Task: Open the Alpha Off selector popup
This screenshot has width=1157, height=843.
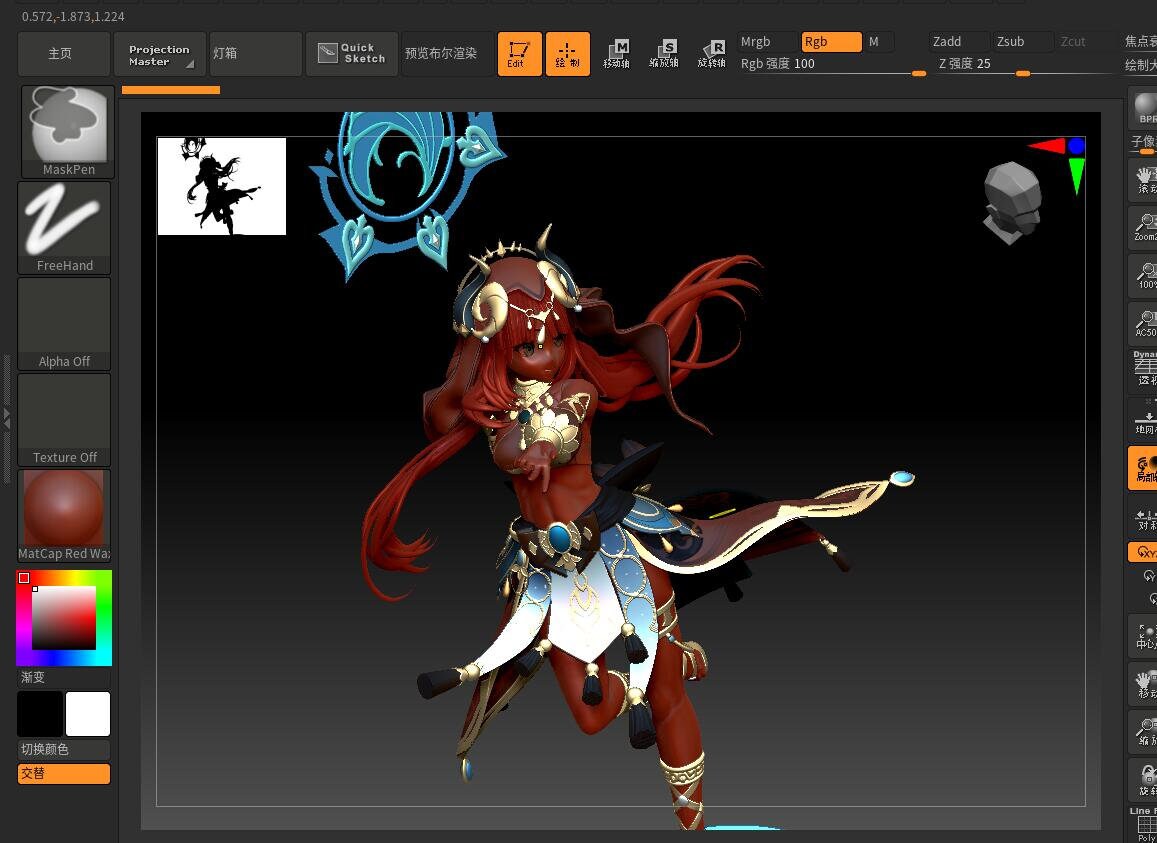Action: [x=64, y=313]
